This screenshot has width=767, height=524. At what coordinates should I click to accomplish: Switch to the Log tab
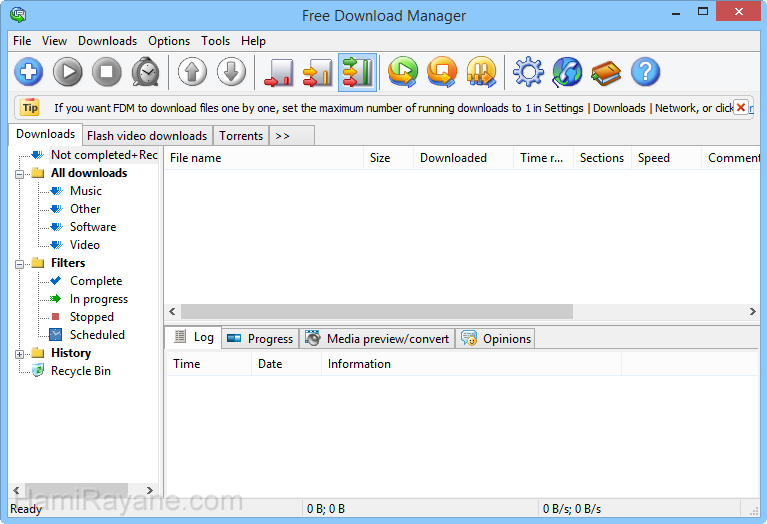click(x=194, y=337)
